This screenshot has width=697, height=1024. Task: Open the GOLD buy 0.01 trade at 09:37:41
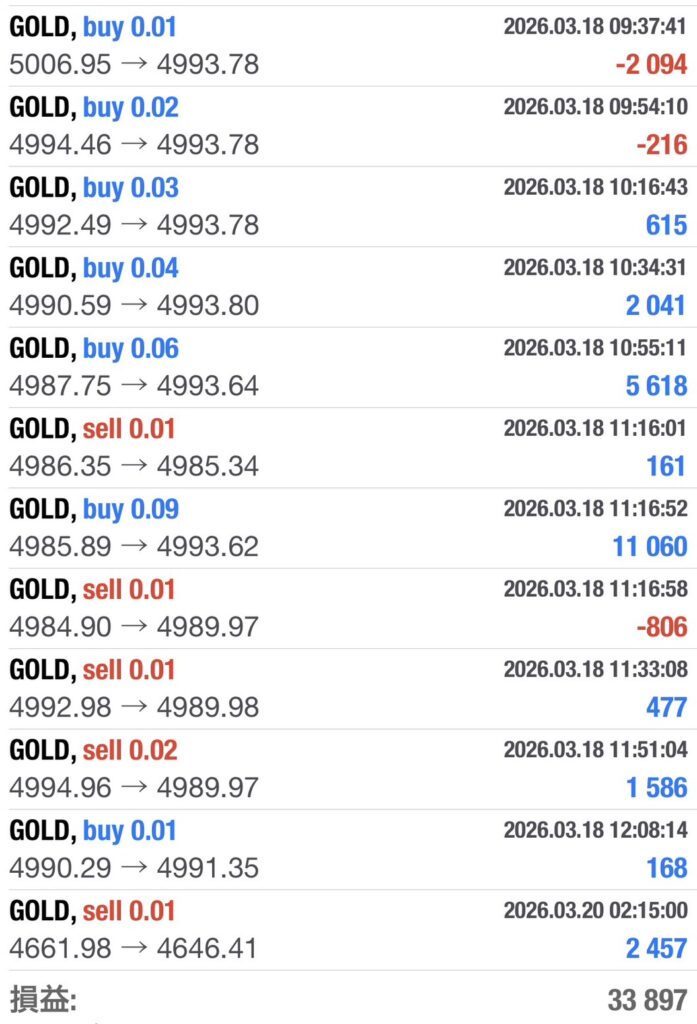click(x=93, y=27)
